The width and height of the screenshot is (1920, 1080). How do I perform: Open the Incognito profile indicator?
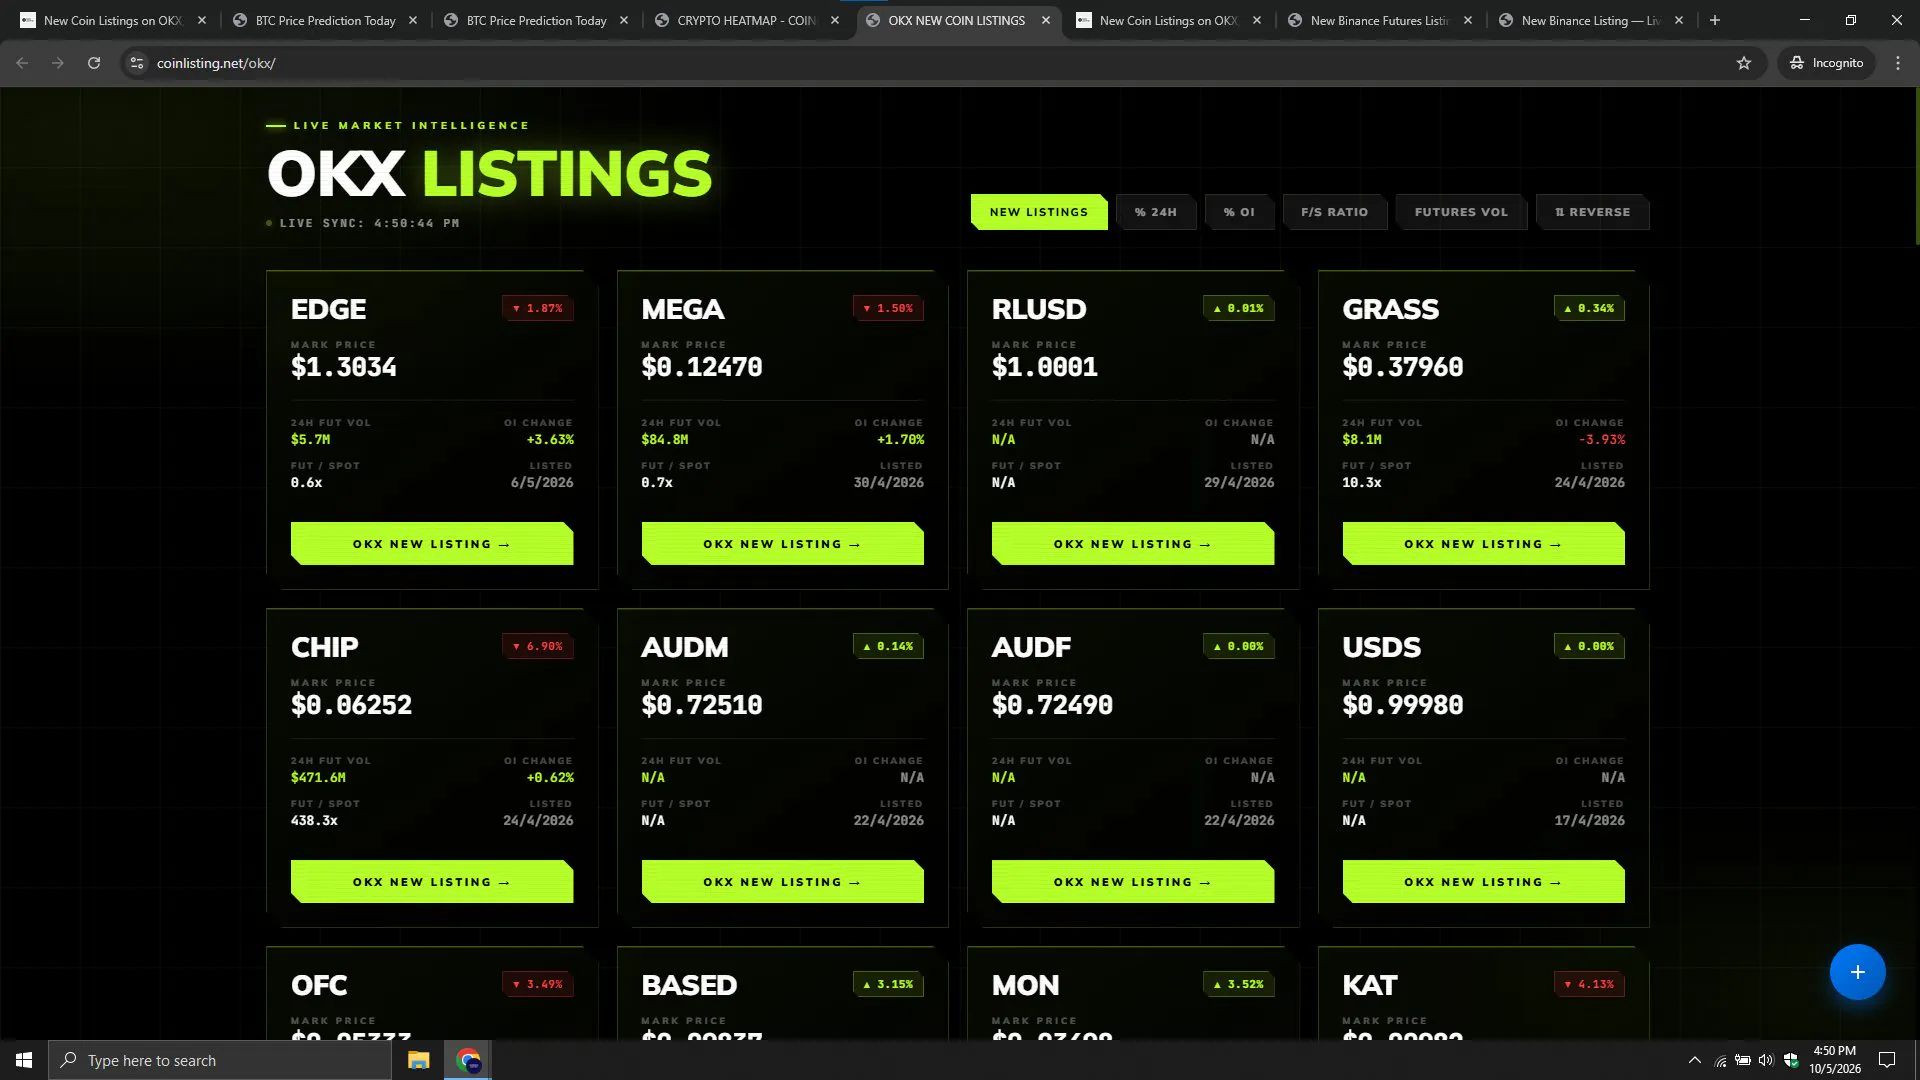click(1826, 63)
